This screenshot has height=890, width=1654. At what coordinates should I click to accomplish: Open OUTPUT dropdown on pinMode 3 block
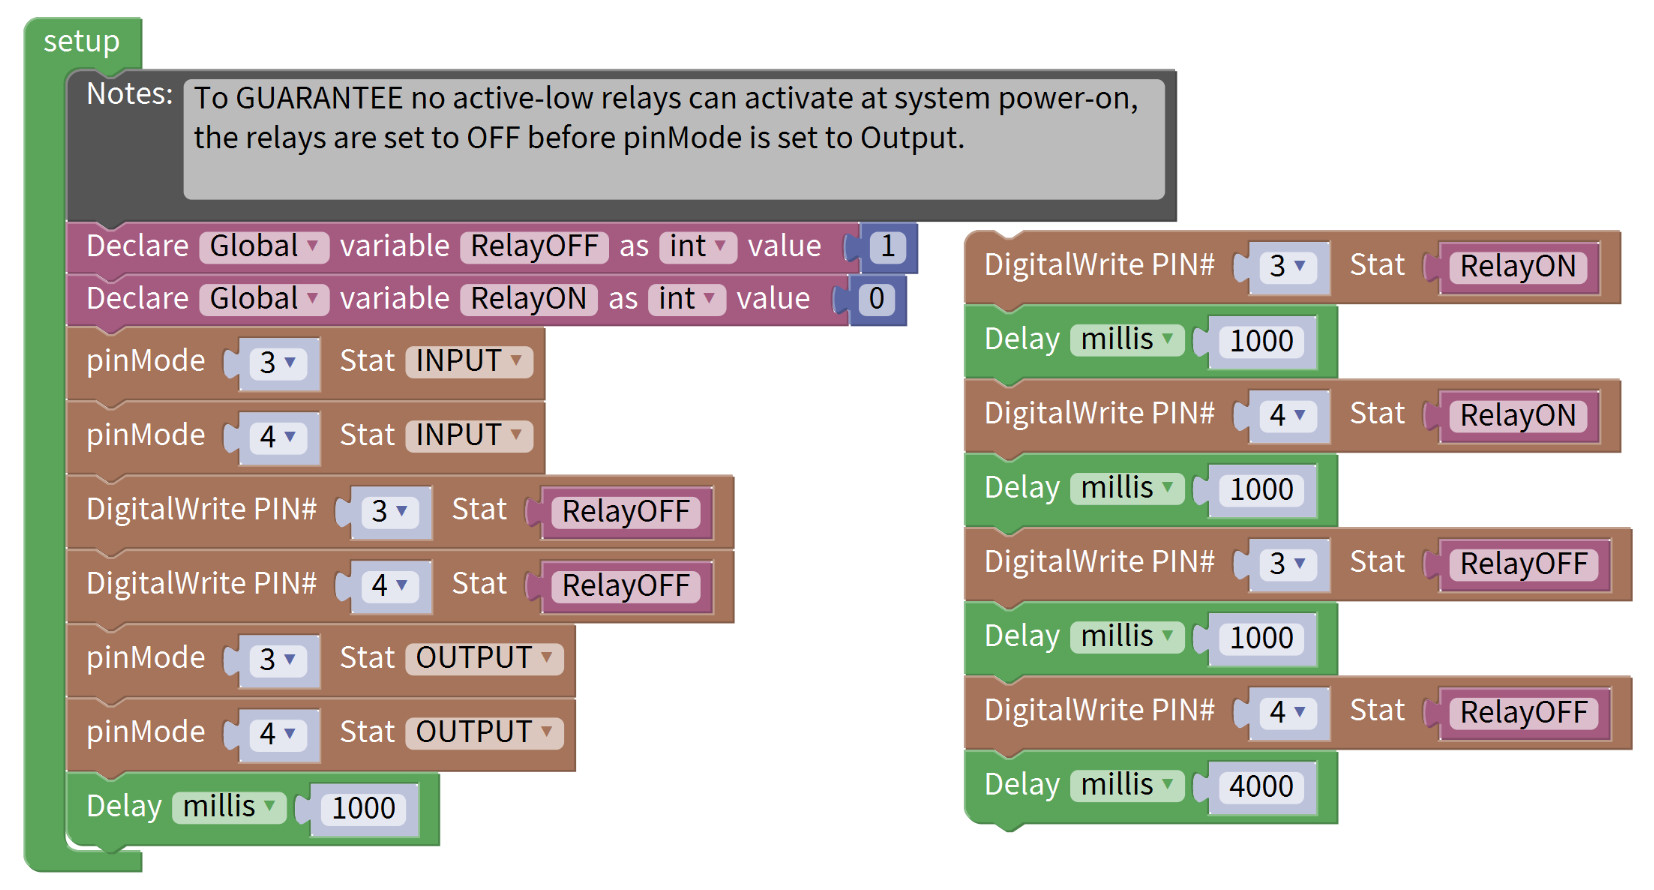click(x=484, y=658)
